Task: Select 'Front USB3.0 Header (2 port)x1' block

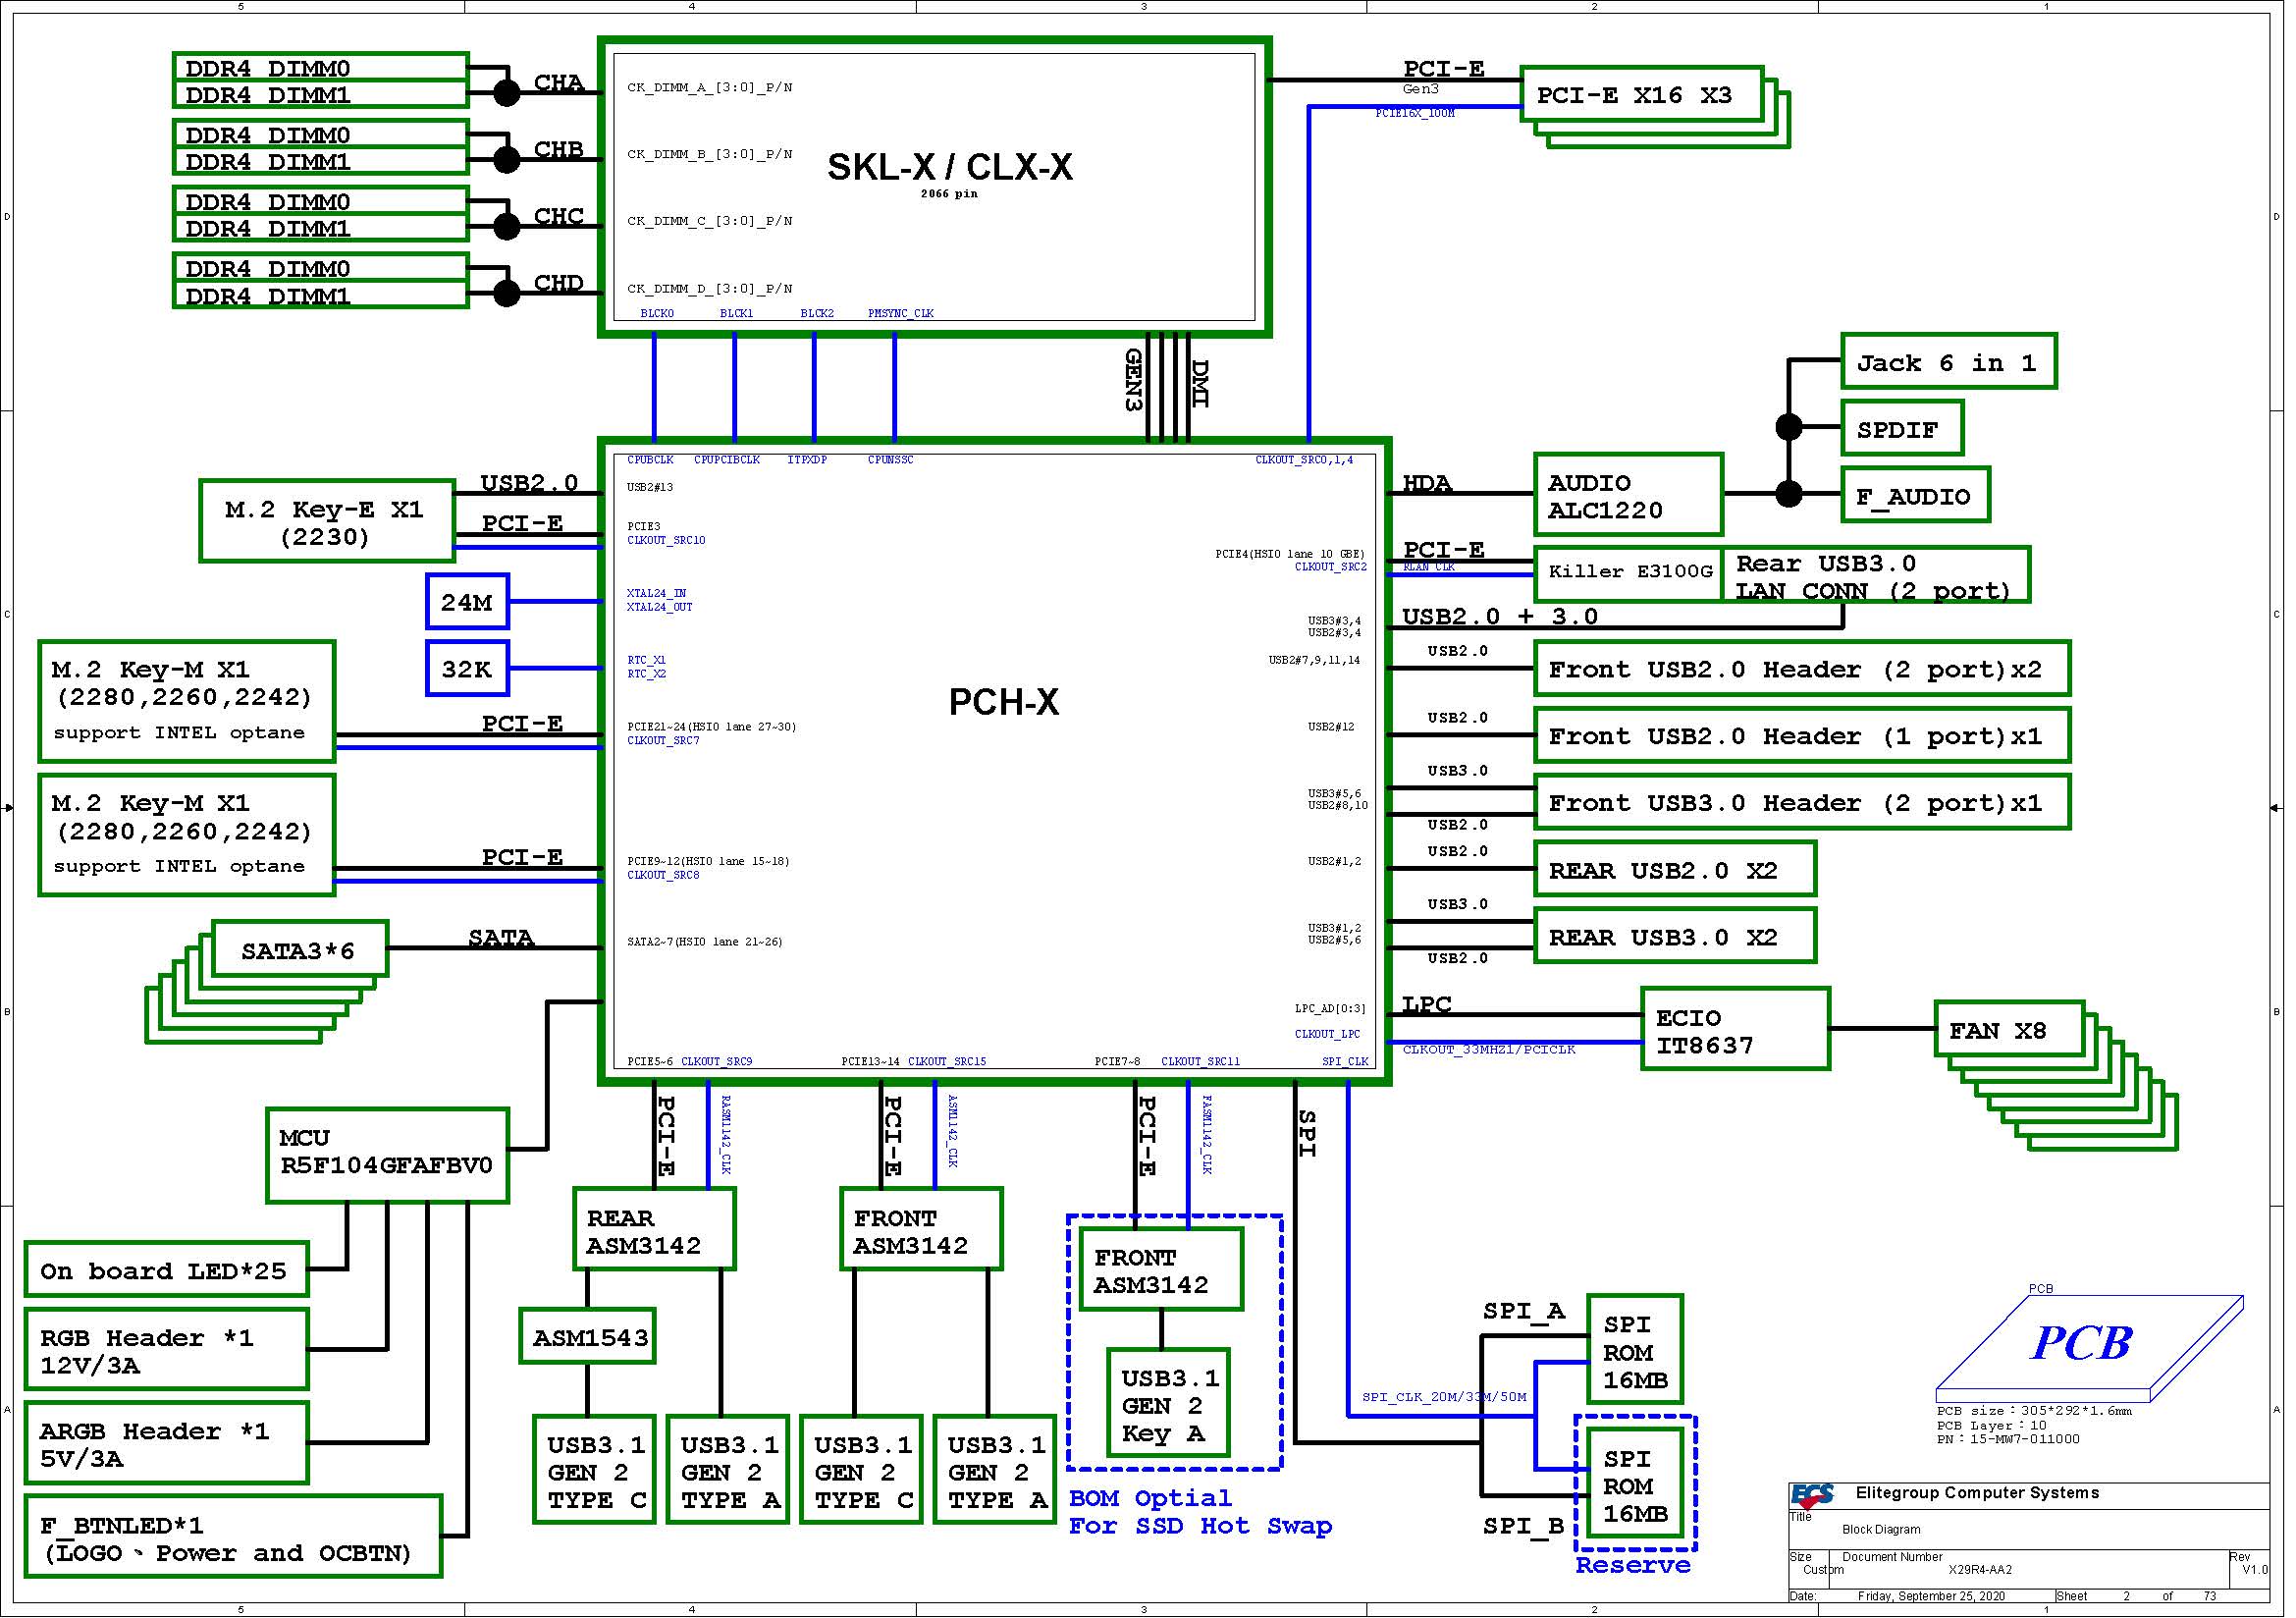Action: pos(1802,803)
